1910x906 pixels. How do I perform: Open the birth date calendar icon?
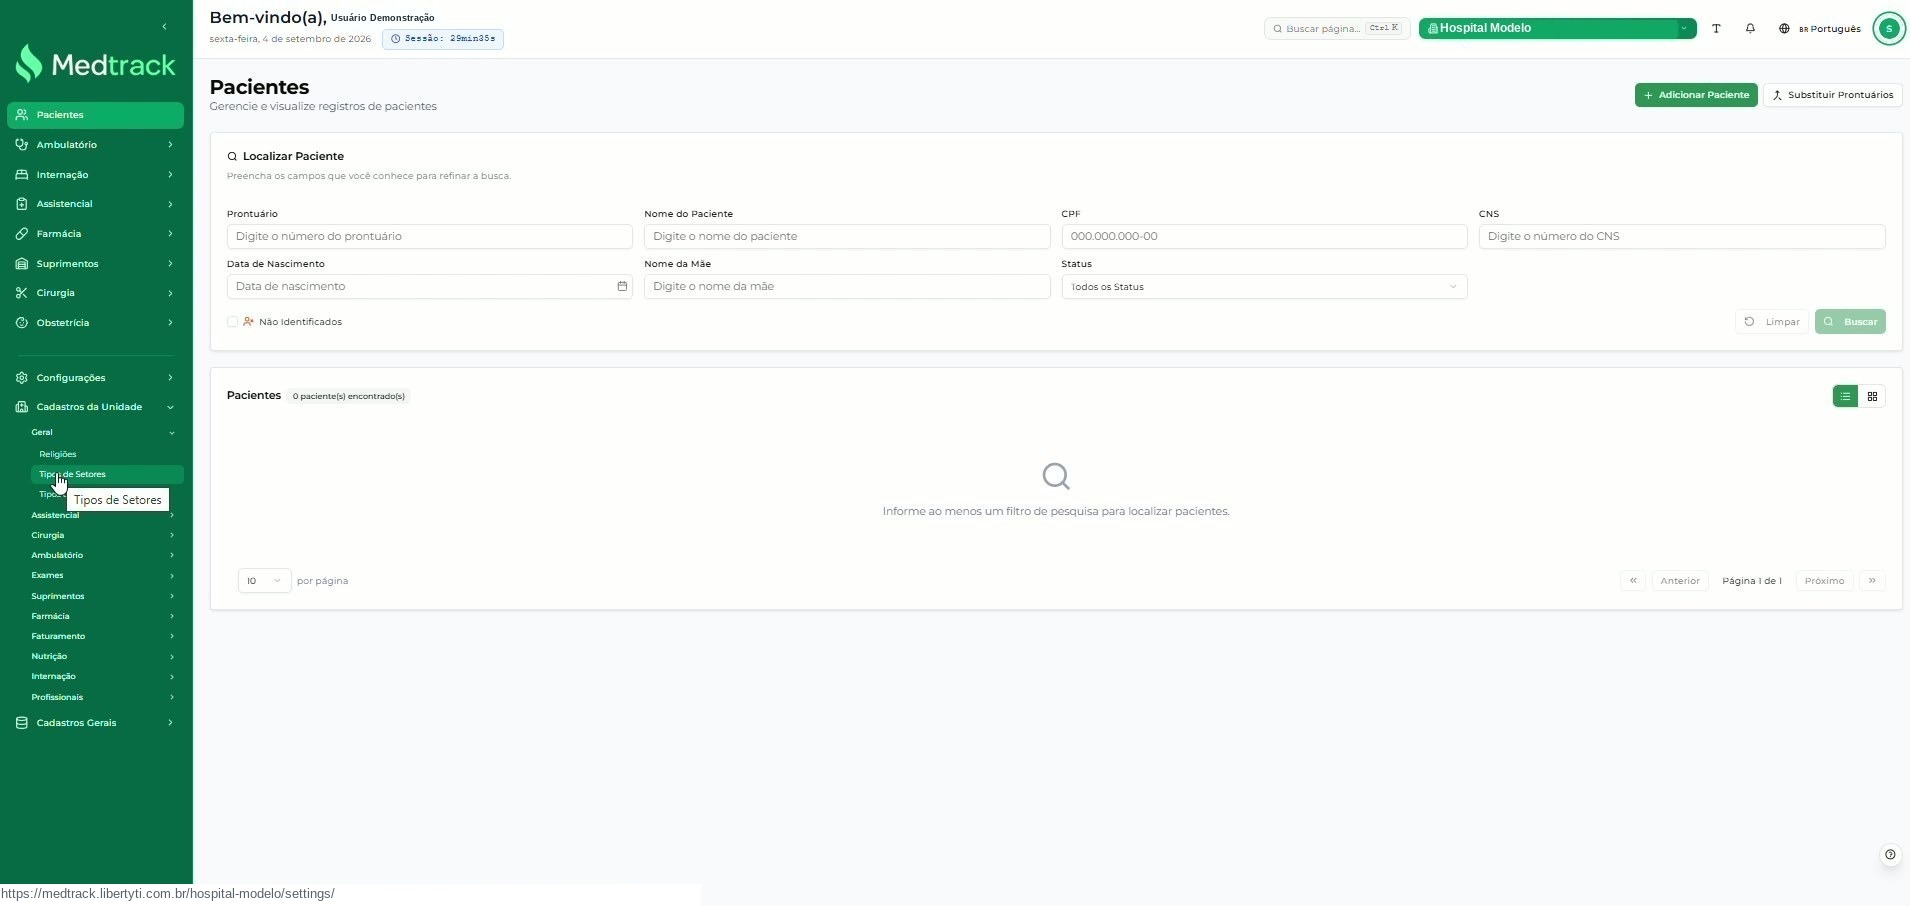pyautogui.click(x=622, y=286)
